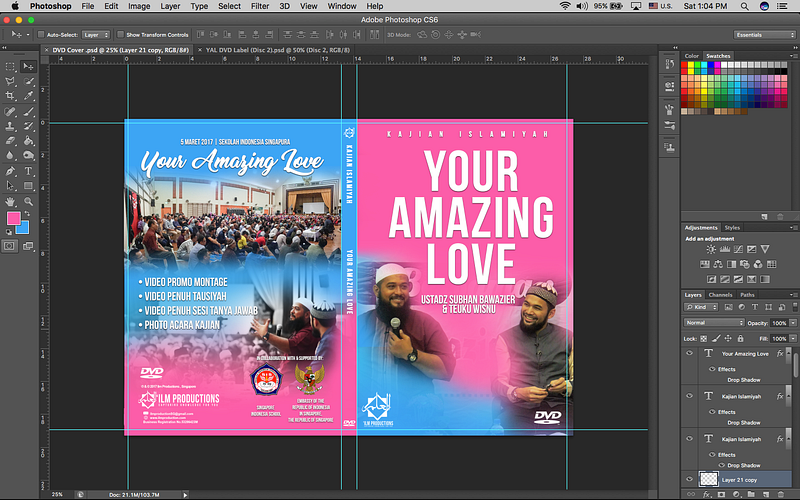This screenshot has height=500, width=800.
Task: Select the Rectangle shape tool
Action: (x=29, y=186)
